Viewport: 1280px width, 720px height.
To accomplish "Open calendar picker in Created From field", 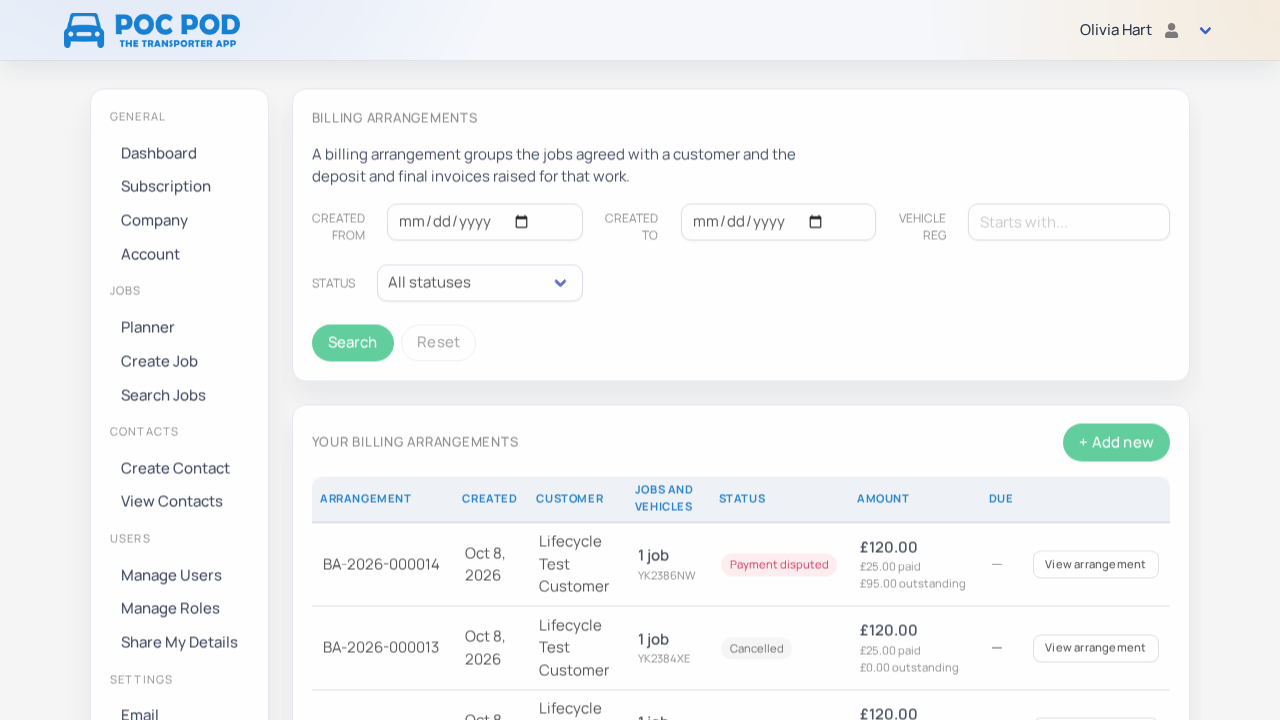I will point(522,222).
